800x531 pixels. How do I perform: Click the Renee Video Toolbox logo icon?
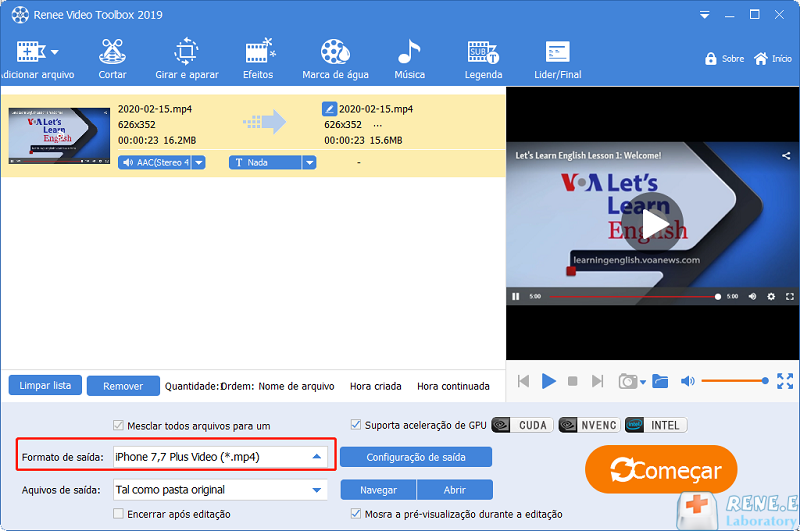click(20, 15)
